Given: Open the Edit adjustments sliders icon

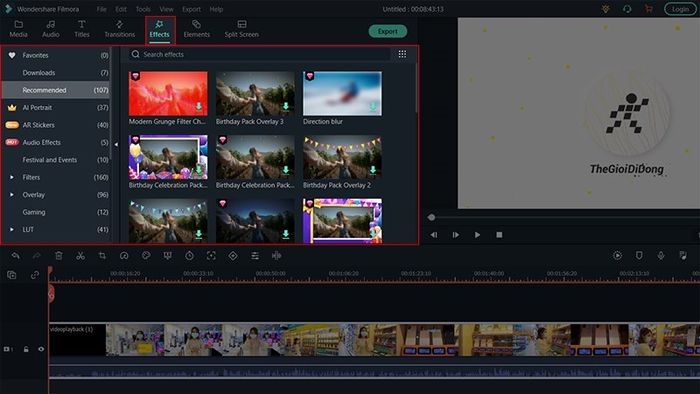Looking at the screenshot, I should coord(255,256).
